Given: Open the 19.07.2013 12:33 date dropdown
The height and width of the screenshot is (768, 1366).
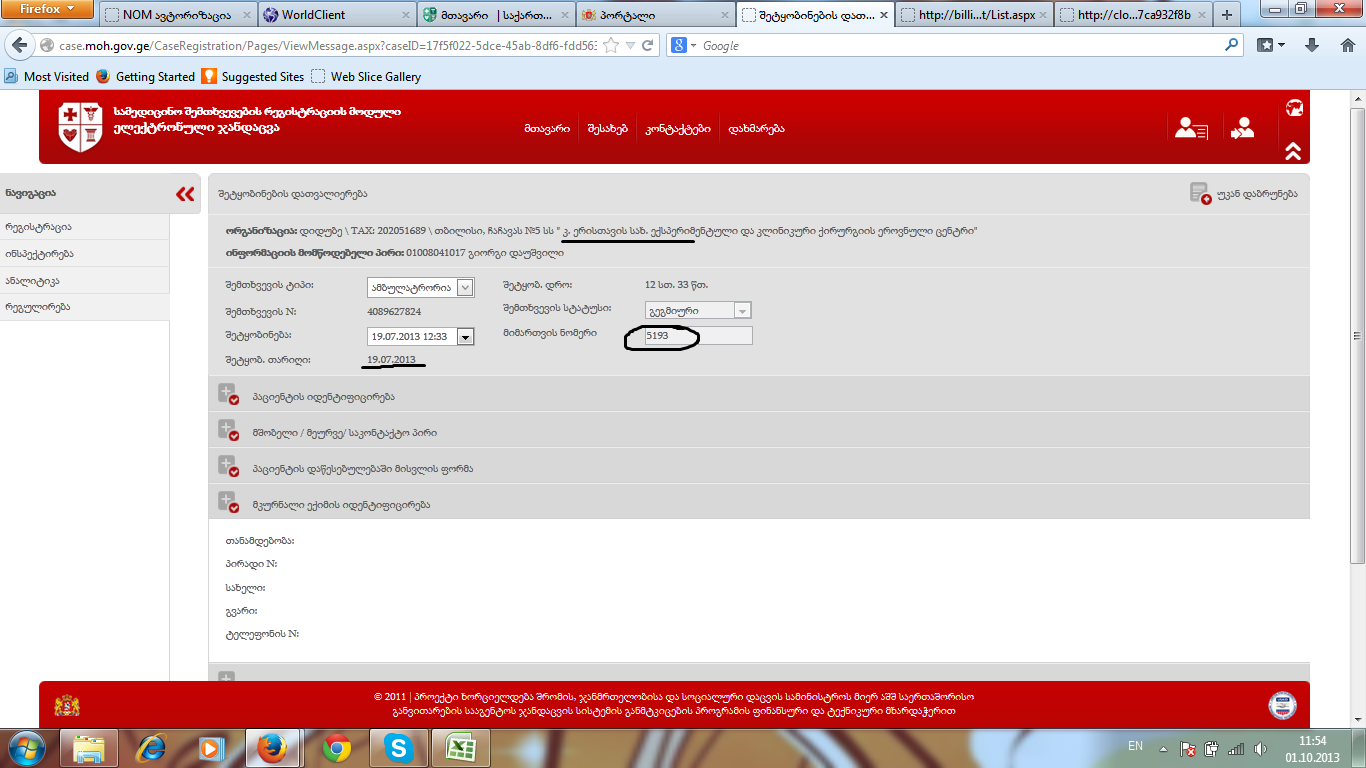Looking at the screenshot, I should tap(465, 337).
